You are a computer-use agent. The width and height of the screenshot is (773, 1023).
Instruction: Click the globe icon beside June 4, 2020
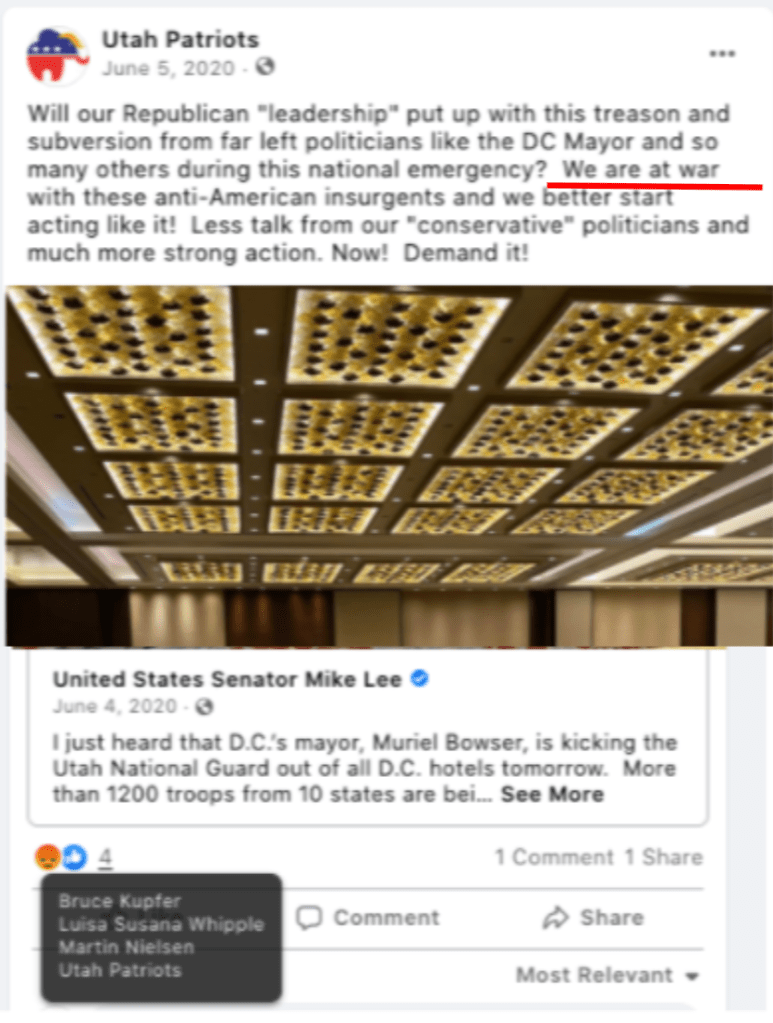click(x=204, y=707)
